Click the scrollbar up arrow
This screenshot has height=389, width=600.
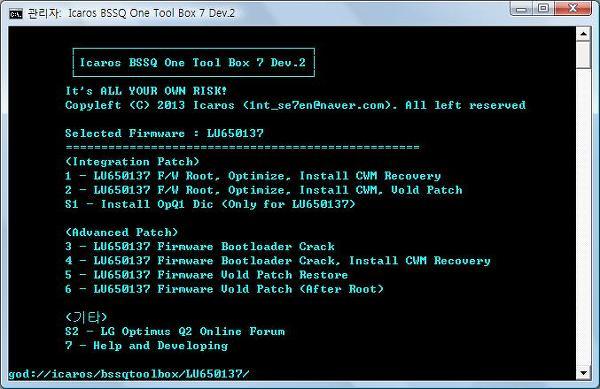(x=583, y=34)
